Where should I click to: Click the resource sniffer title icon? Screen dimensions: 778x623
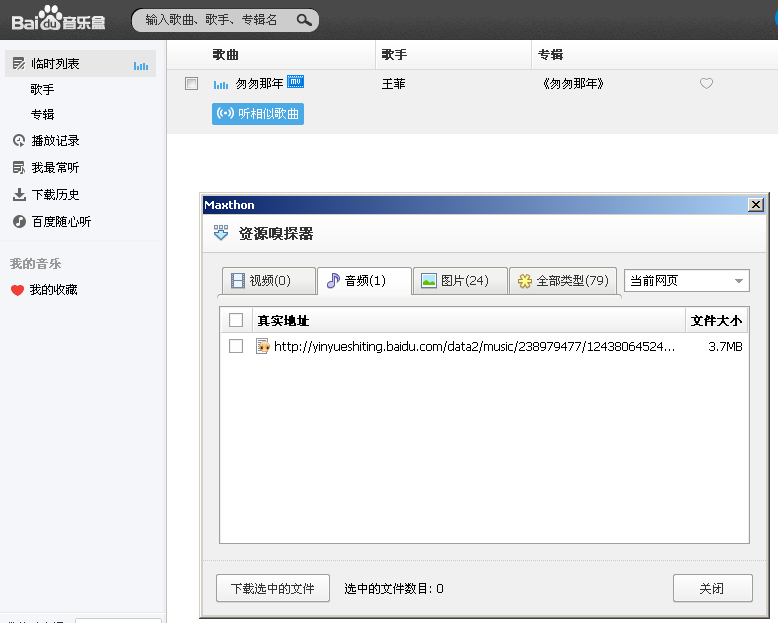point(221,233)
